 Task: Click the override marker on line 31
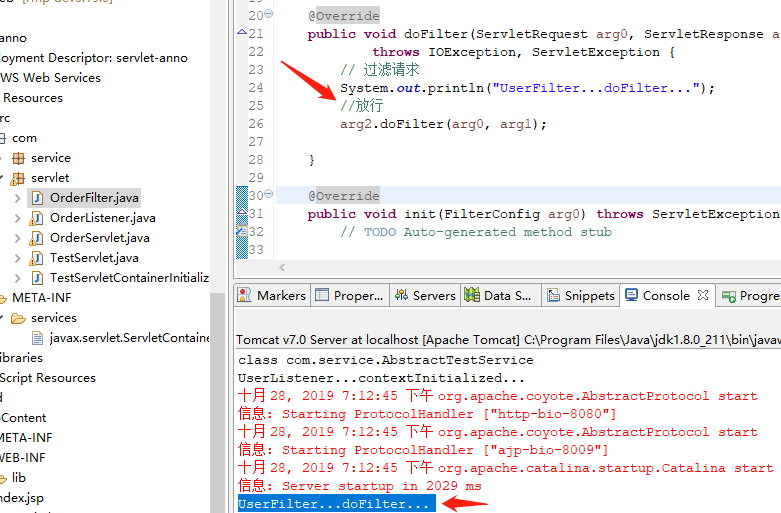(242, 212)
